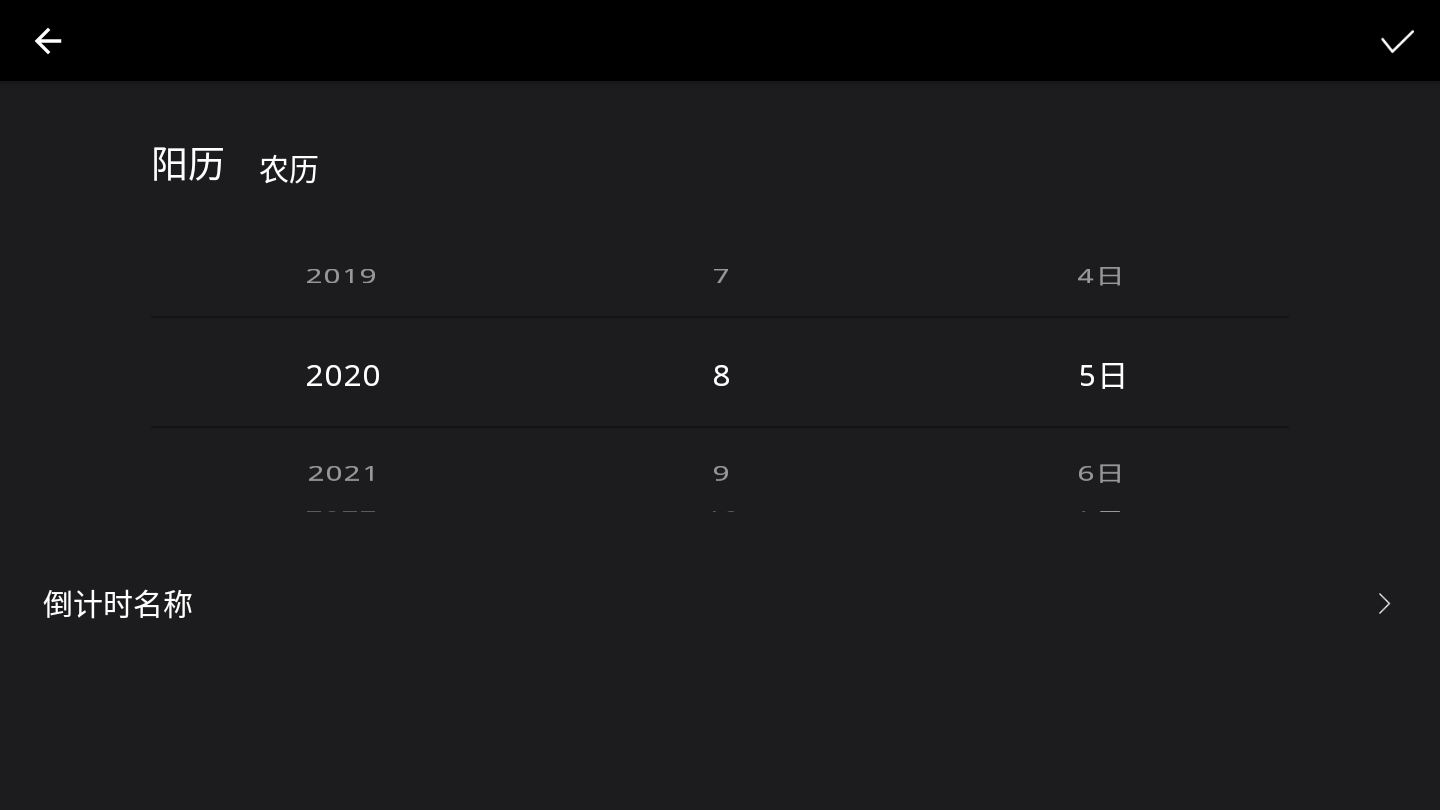Screen dimensions: 1440x810
Task: Tap the selected day 5日
Action: tap(1102, 376)
